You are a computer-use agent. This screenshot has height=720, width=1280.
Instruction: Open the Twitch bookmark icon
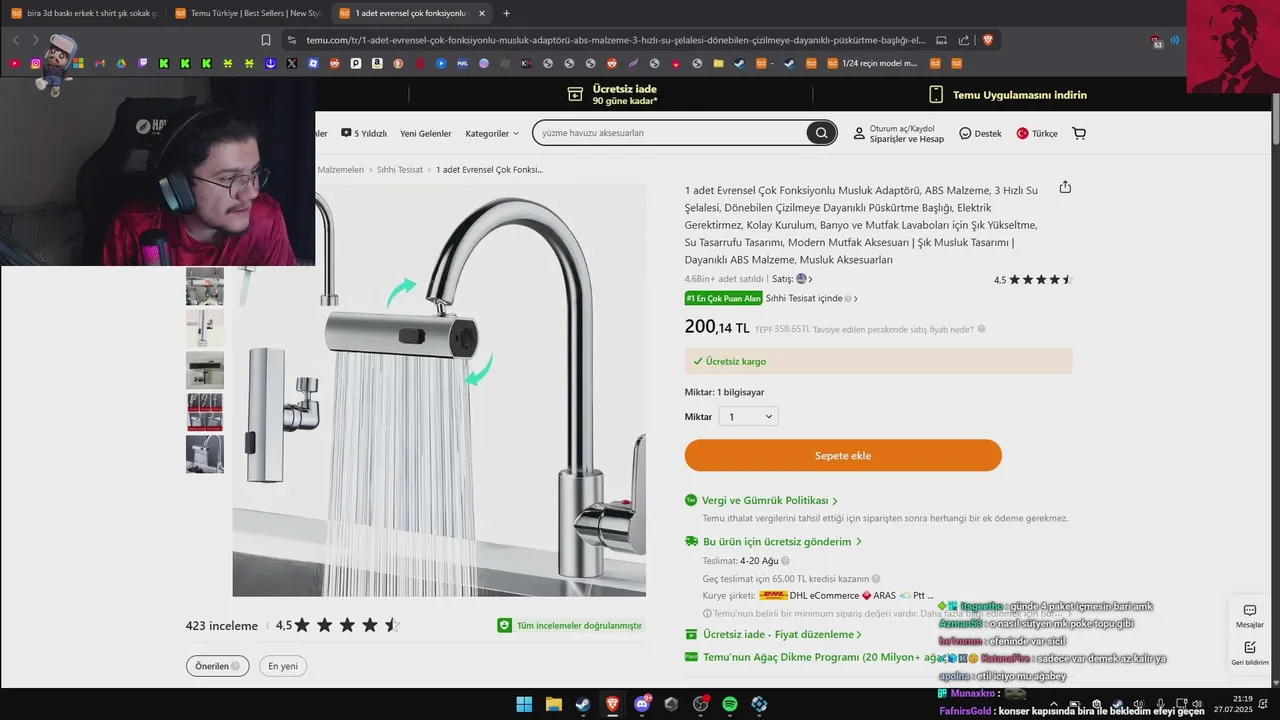(x=143, y=63)
